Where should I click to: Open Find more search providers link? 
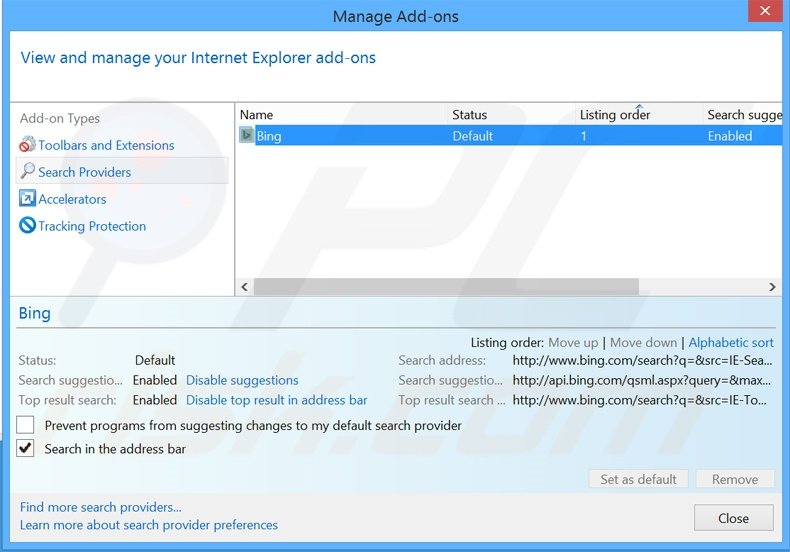pos(100,507)
